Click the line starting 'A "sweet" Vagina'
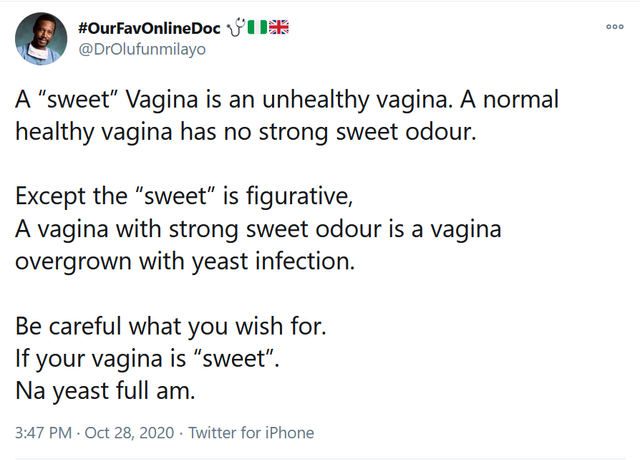Image resolution: width=640 pixels, height=460 pixels. 287,100
